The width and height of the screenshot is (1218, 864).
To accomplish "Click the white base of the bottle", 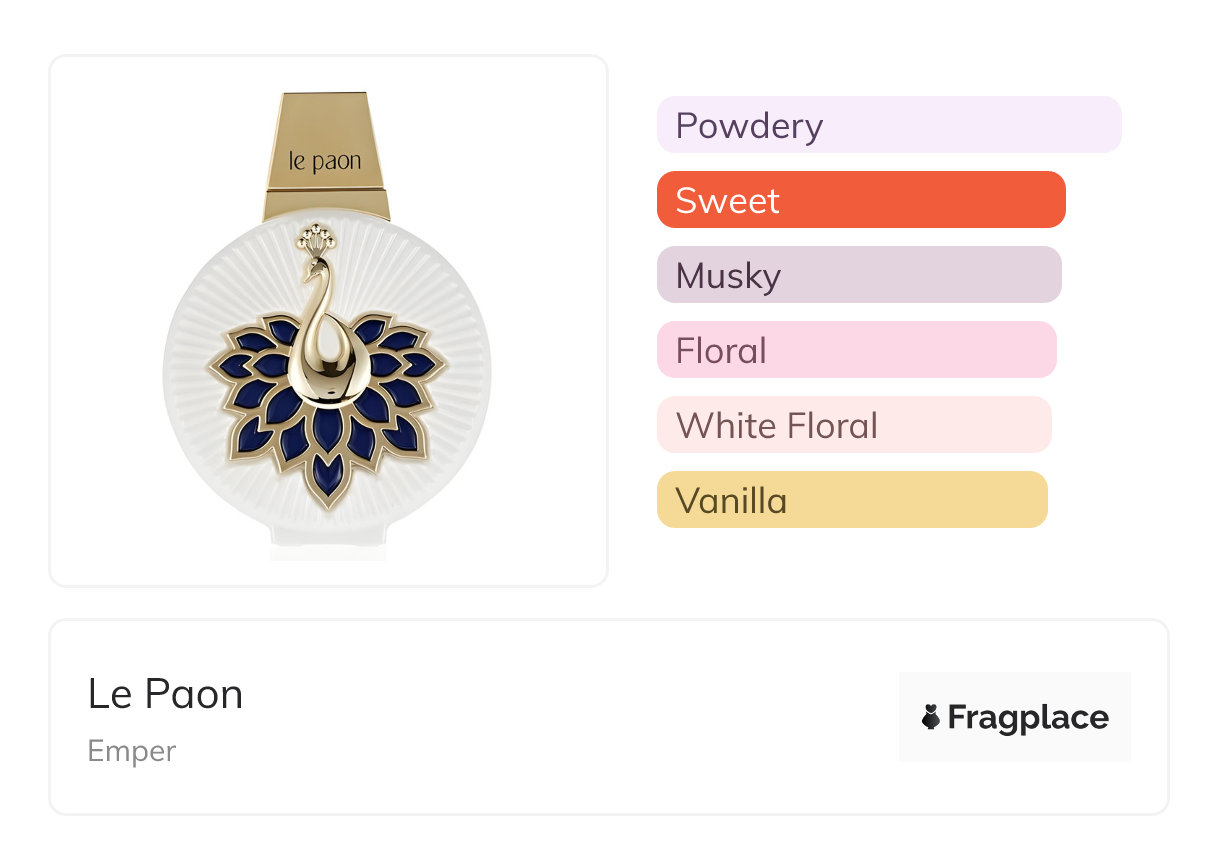I will click(327, 543).
